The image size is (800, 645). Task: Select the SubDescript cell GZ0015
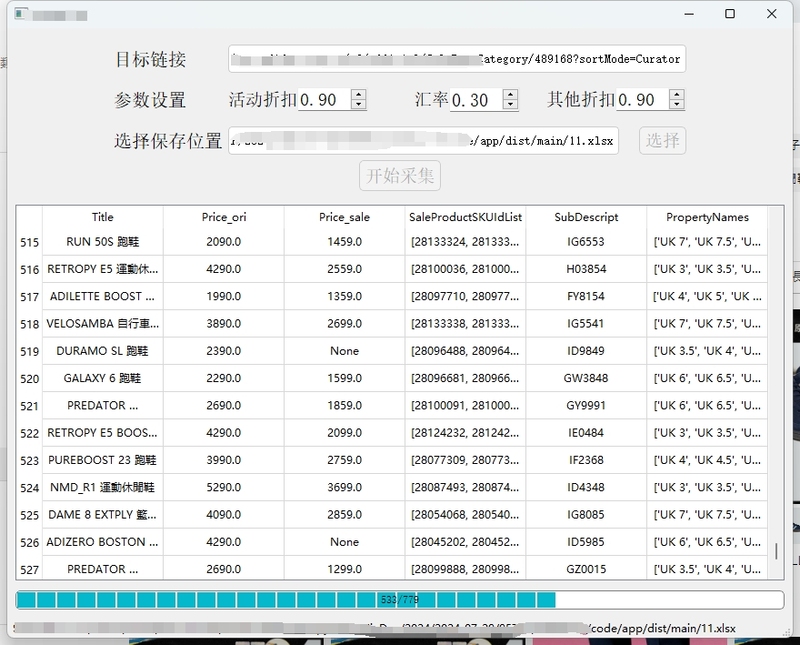click(x=586, y=569)
